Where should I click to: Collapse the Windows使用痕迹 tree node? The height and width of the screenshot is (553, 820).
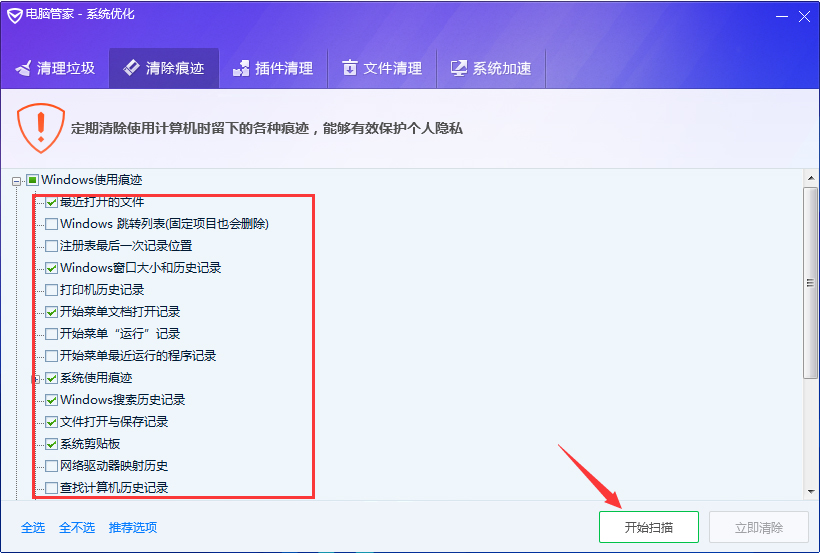tap(17, 181)
